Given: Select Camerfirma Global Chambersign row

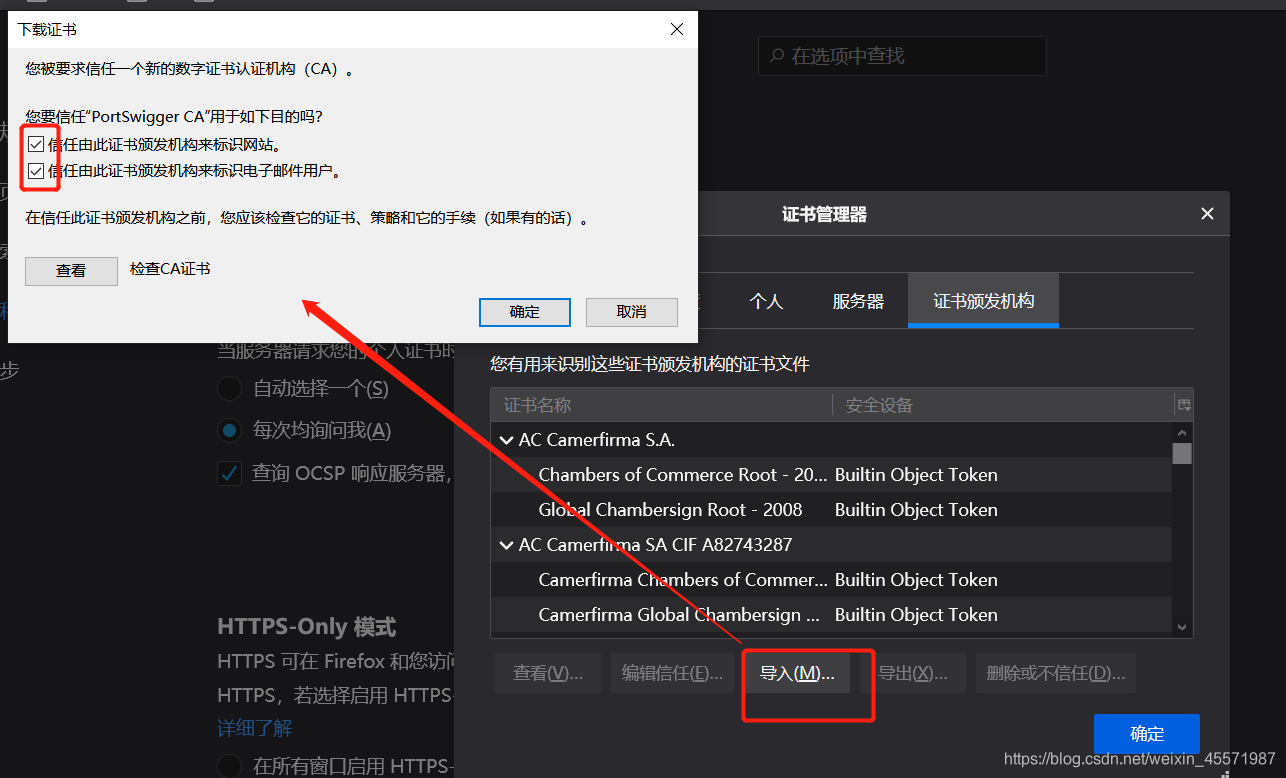Looking at the screenshot, I should (x=831, y=615).
